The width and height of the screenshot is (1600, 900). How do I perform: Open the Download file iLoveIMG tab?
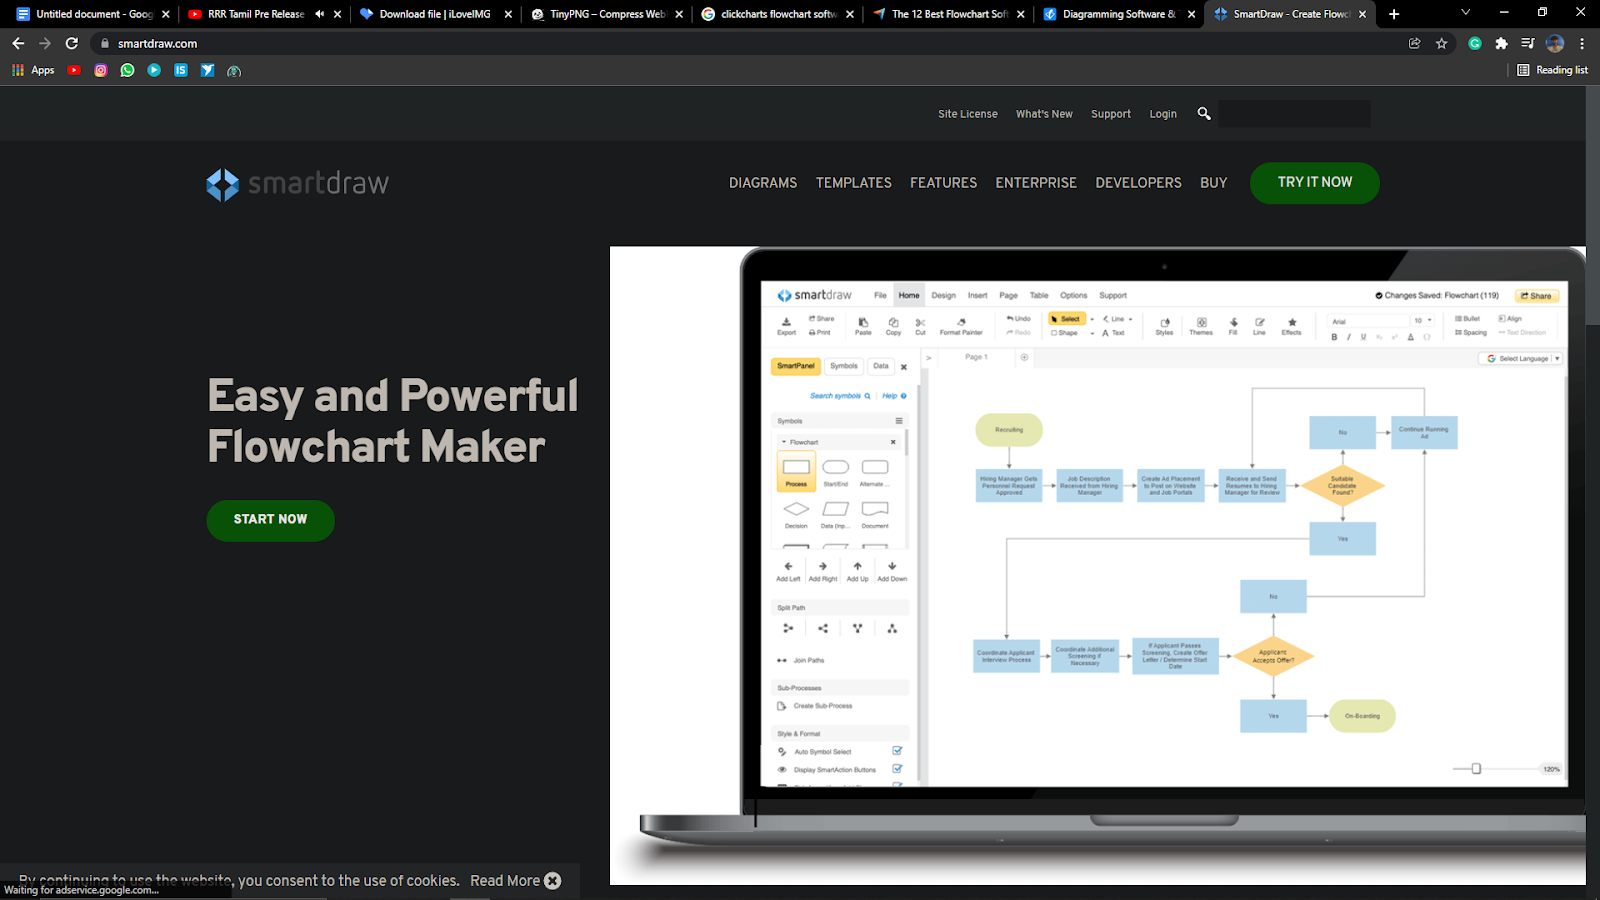click(434, 14)
